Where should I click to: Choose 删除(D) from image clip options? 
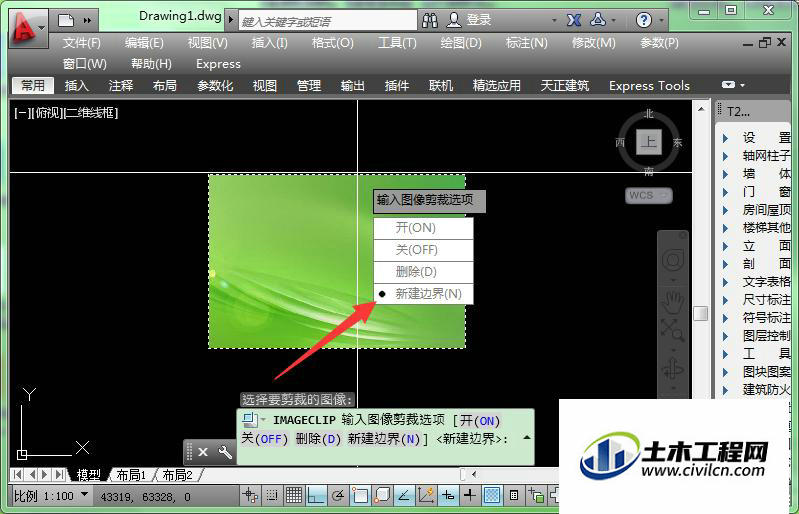[423, 272]
